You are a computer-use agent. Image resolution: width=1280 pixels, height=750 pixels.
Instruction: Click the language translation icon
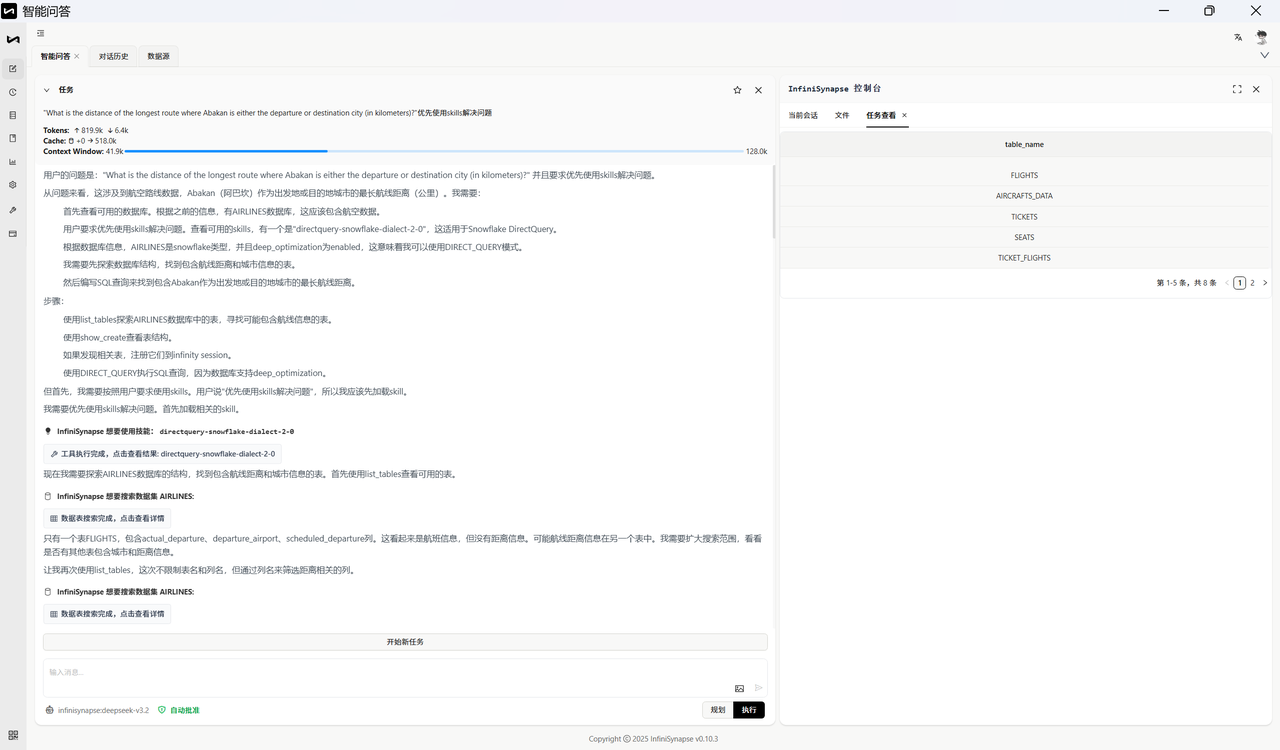[x=1238, y=37]
